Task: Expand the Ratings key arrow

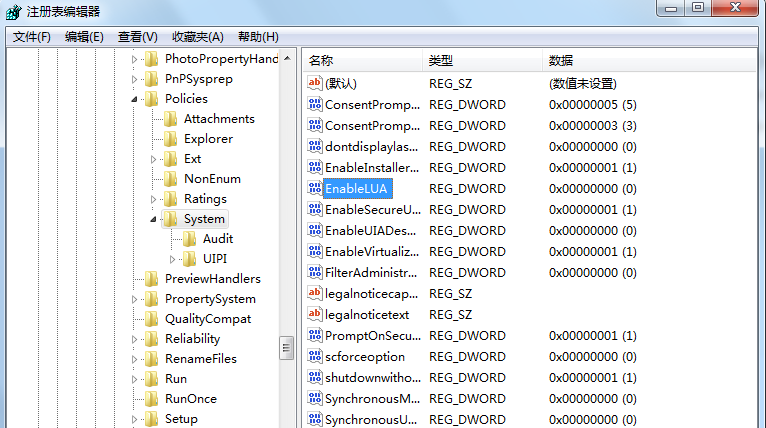Action: (x=153, y=199)
